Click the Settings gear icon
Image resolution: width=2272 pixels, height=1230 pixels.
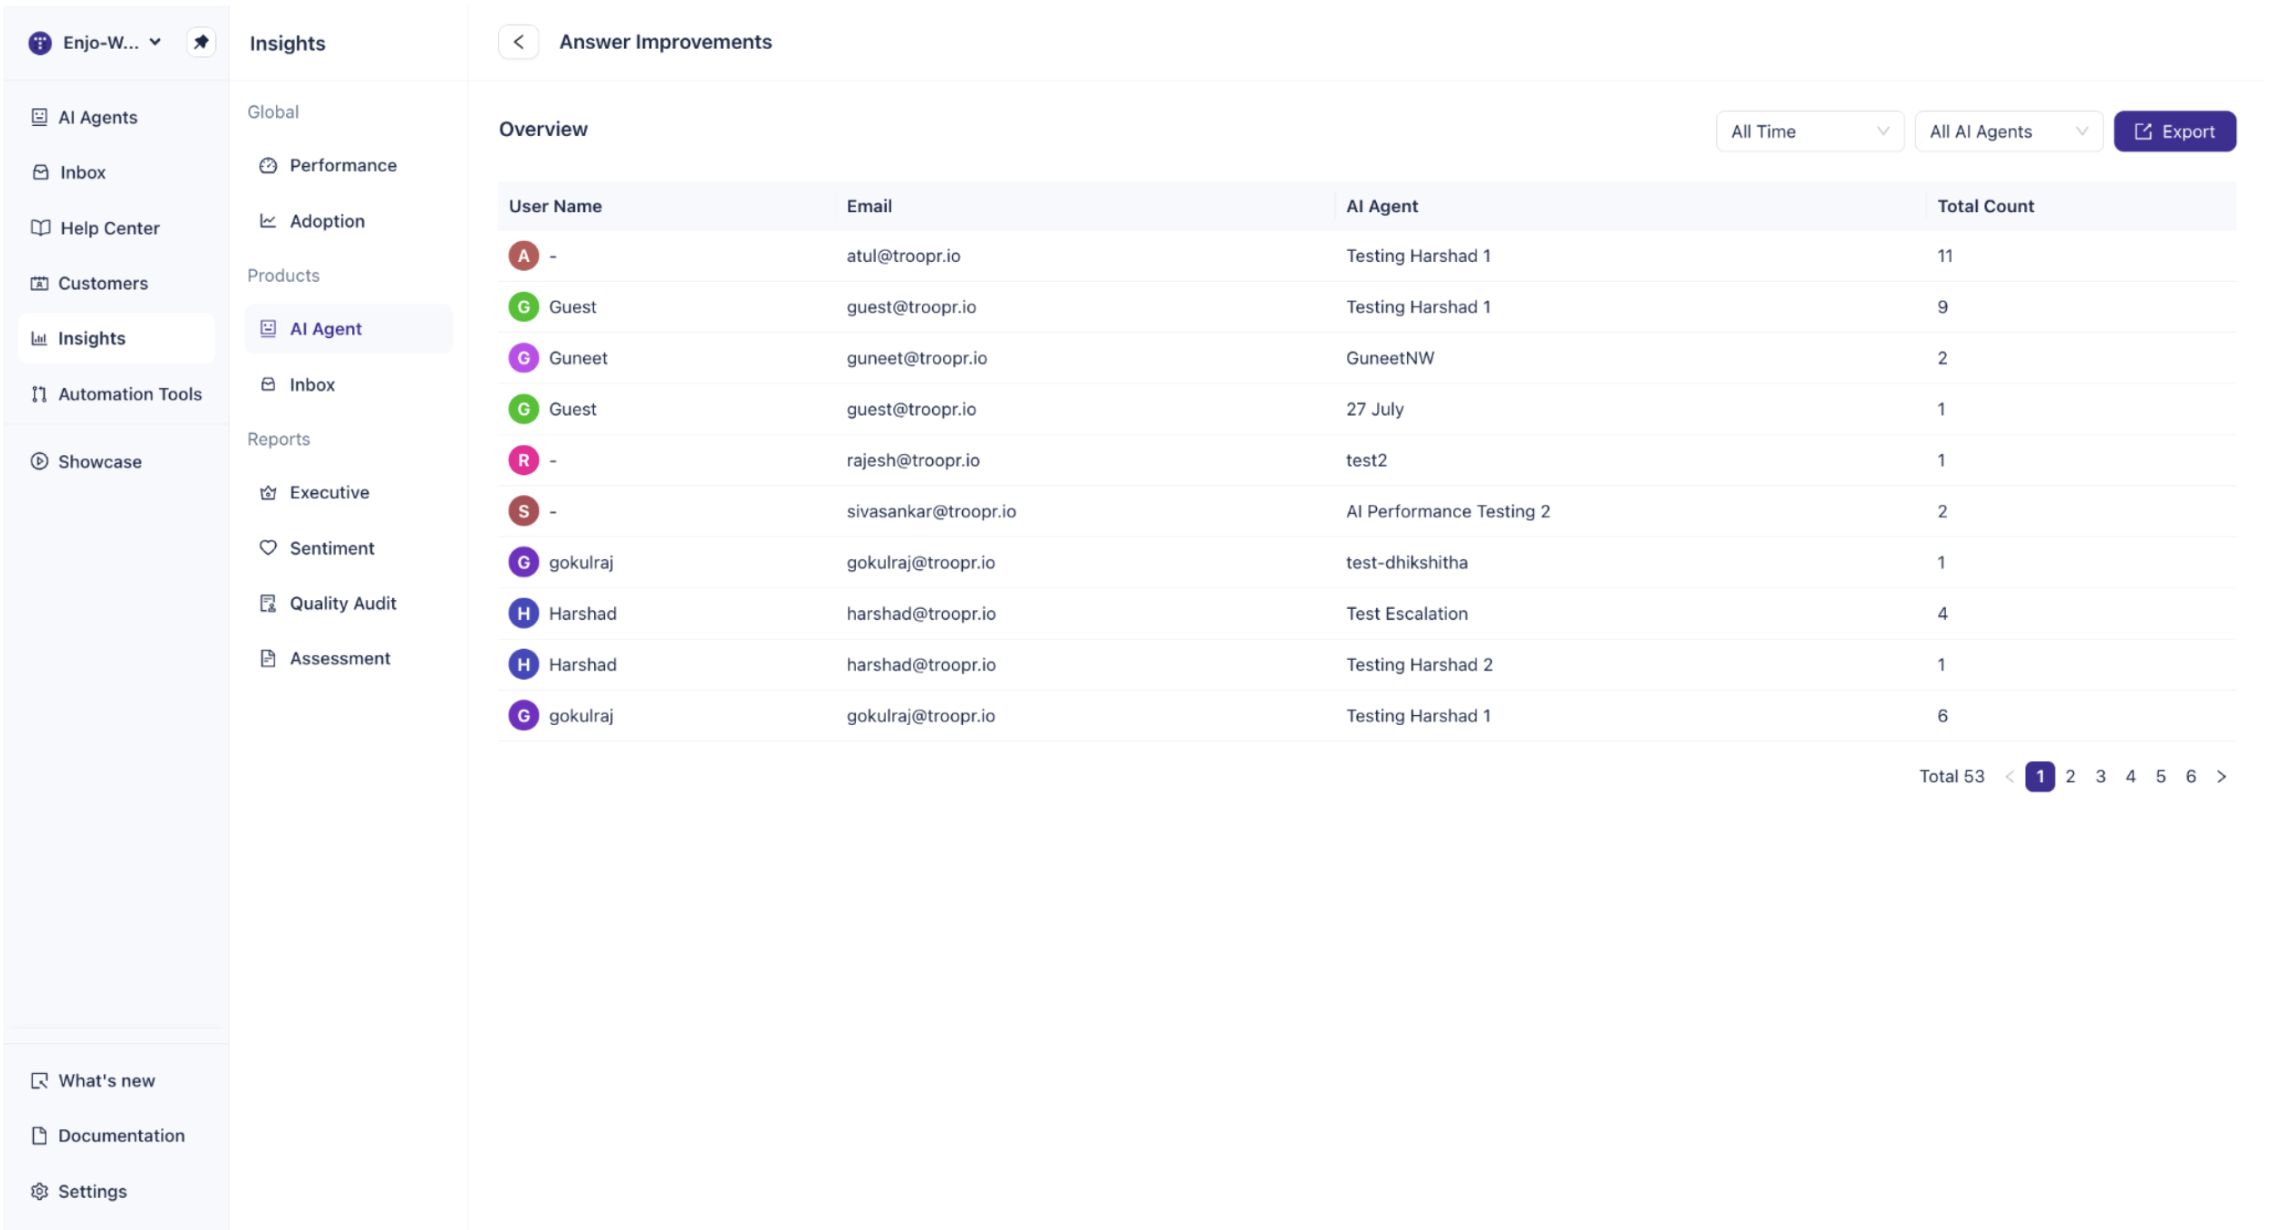[39, 1191]
